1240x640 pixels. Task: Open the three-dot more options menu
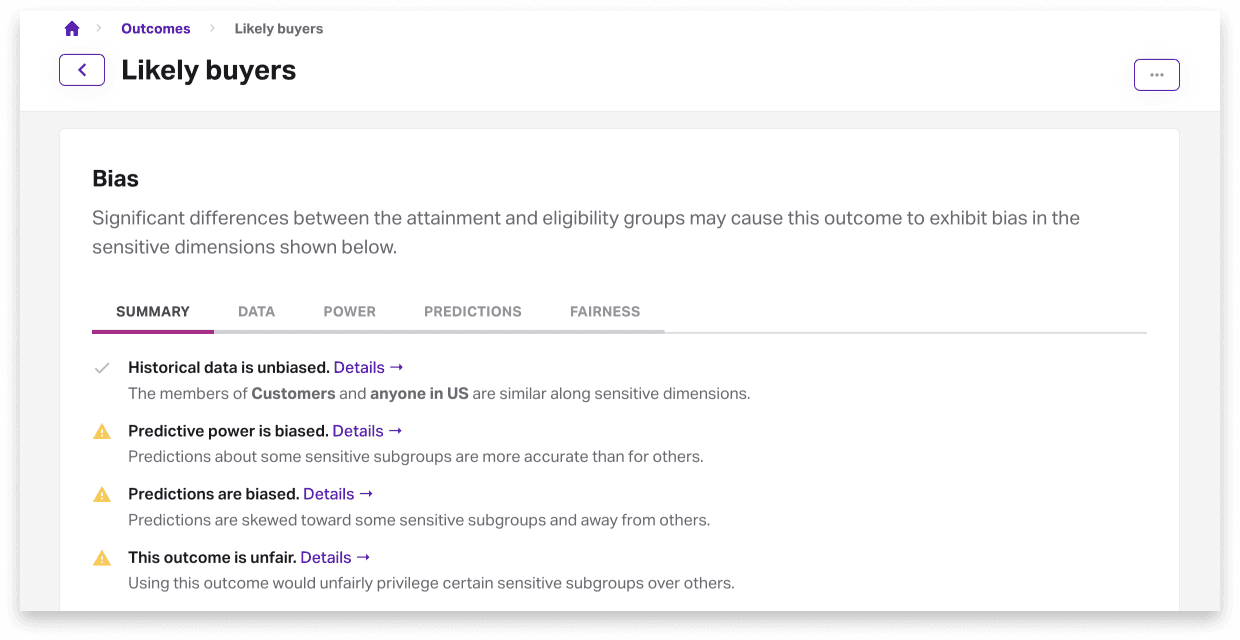tap(1156, 75)
